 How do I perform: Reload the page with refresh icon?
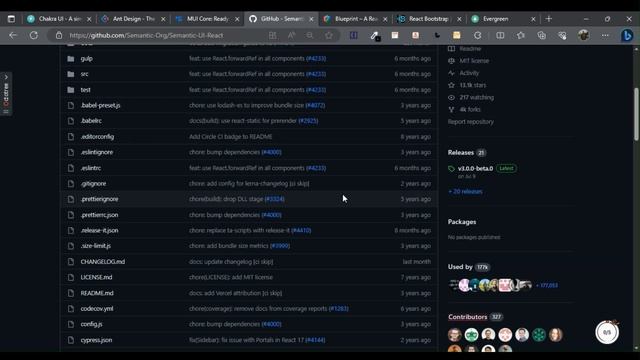[34, 36]
